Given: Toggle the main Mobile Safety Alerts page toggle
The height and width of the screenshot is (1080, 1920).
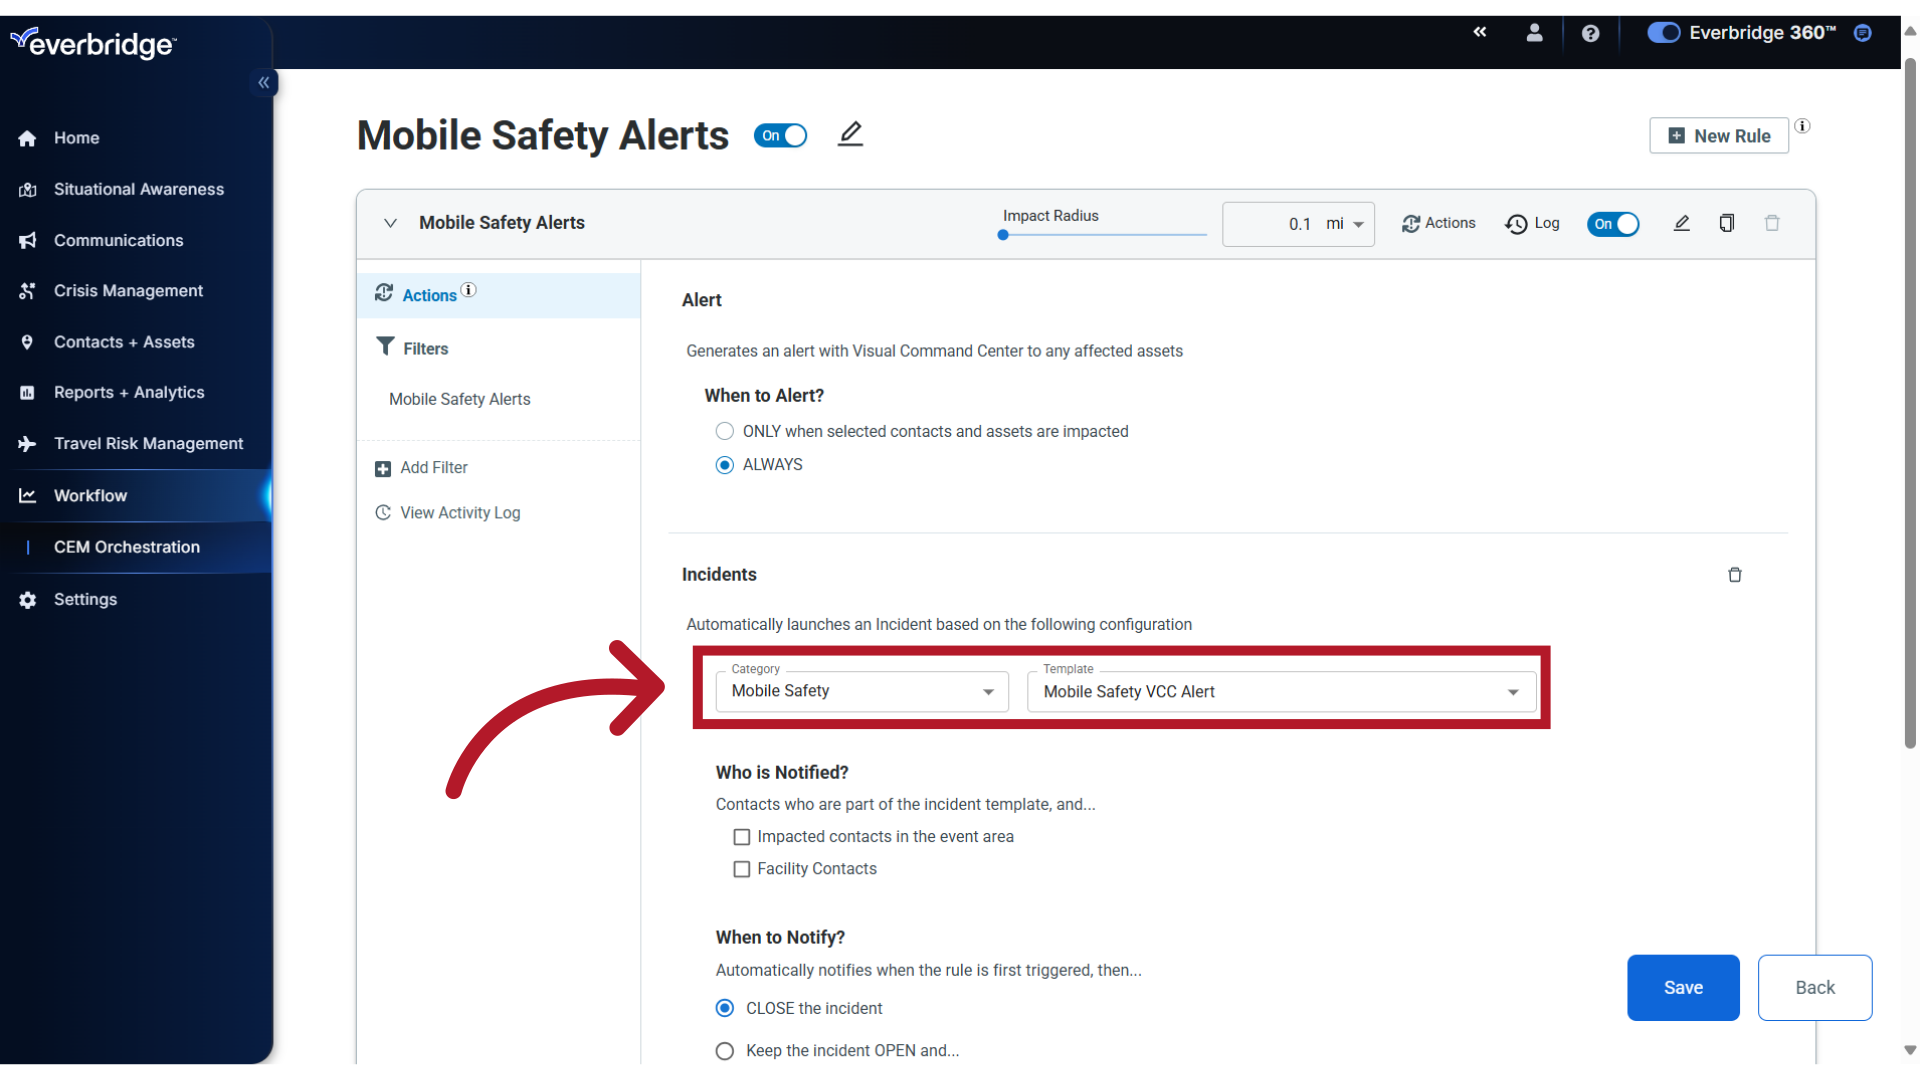Looking at the screenshot, I should [x=783, y=135].
